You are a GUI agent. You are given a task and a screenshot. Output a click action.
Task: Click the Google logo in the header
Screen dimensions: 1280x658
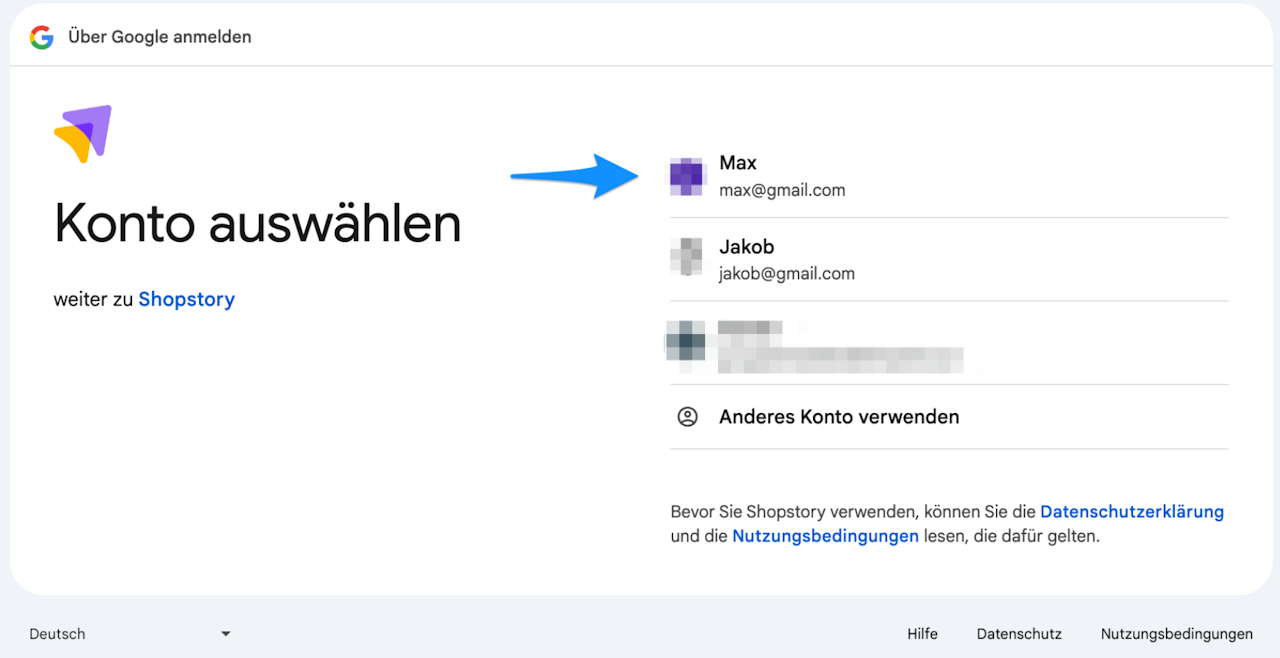point(41,37)
